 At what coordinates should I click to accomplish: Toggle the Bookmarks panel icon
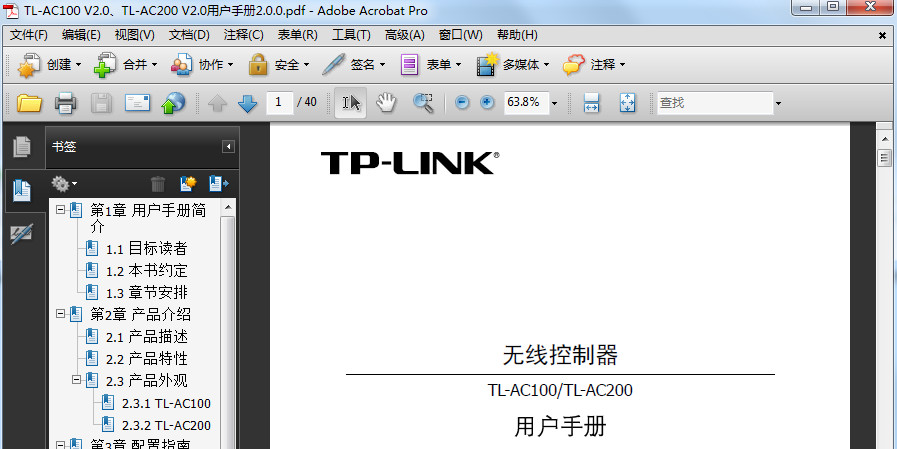(22, 190)
